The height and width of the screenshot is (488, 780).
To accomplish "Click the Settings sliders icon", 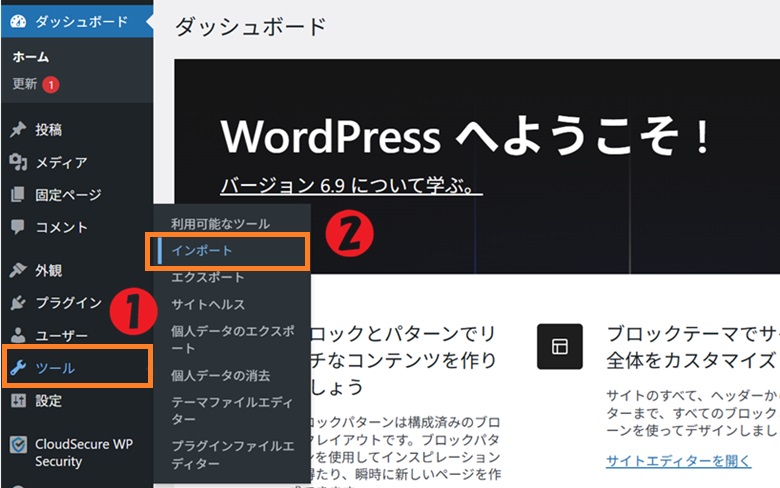I will click(x=18, y=400).
